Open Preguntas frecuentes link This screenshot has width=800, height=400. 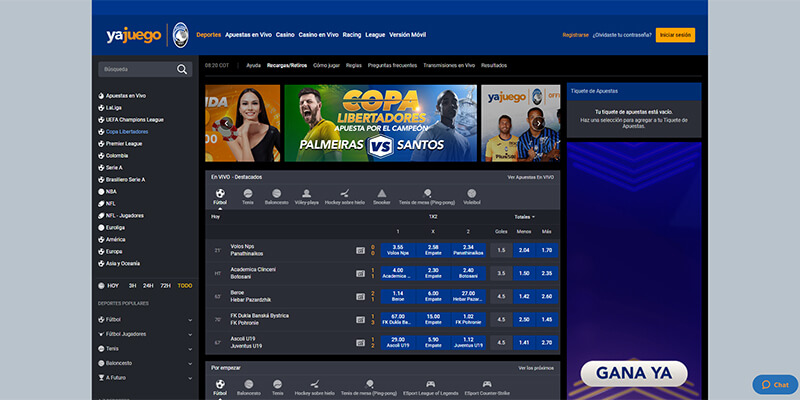coord(392,65)
